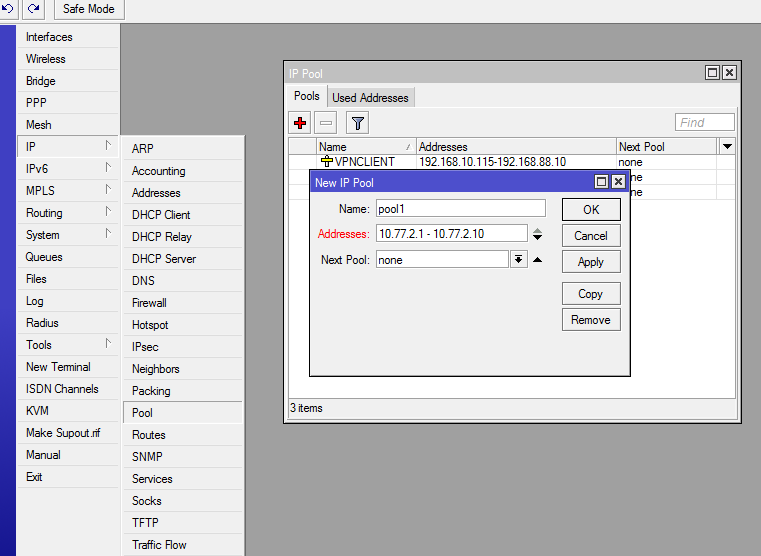Screen dimensions: 761x556
Task: Expand the Routing submenu
Action: pos(68,213)
